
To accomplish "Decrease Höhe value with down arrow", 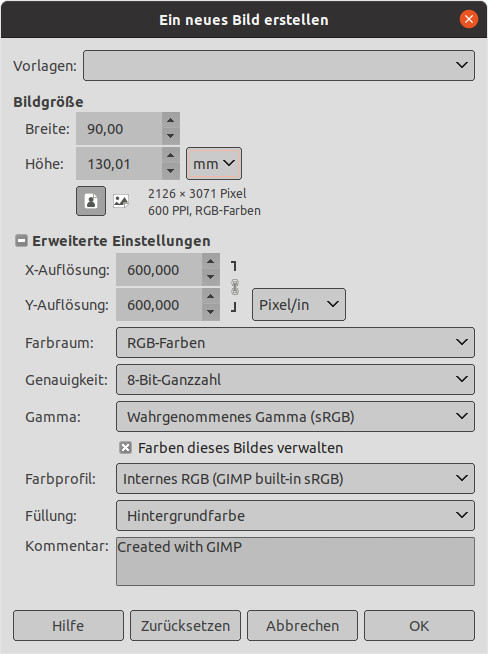I will point(170,171).
